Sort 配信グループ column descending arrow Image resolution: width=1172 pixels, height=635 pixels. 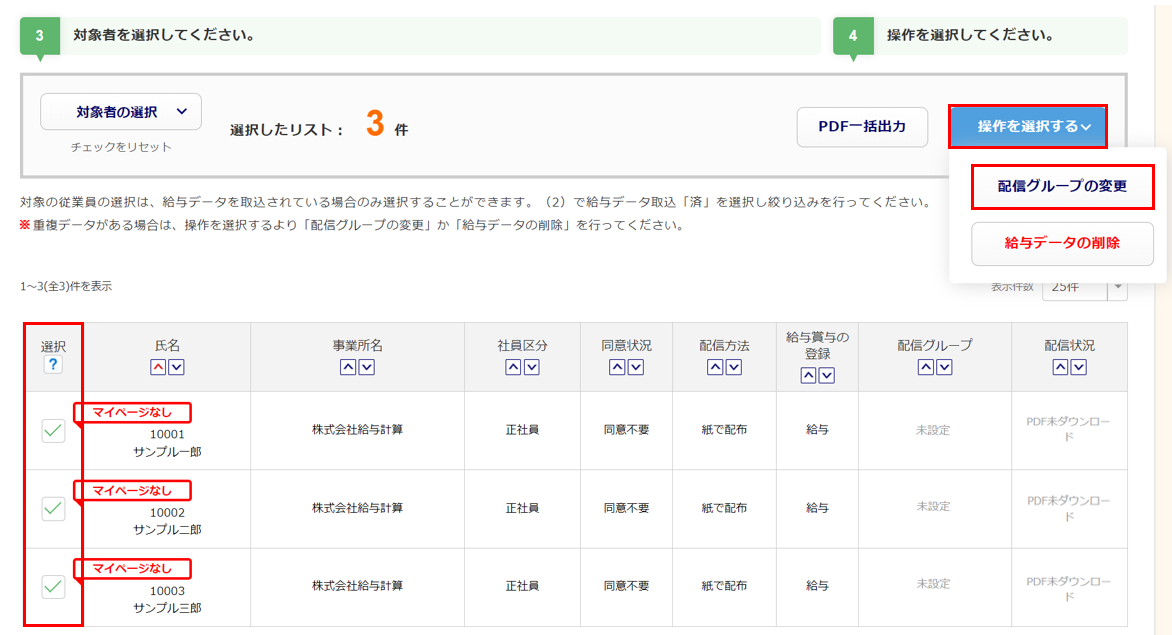(944, 367)
